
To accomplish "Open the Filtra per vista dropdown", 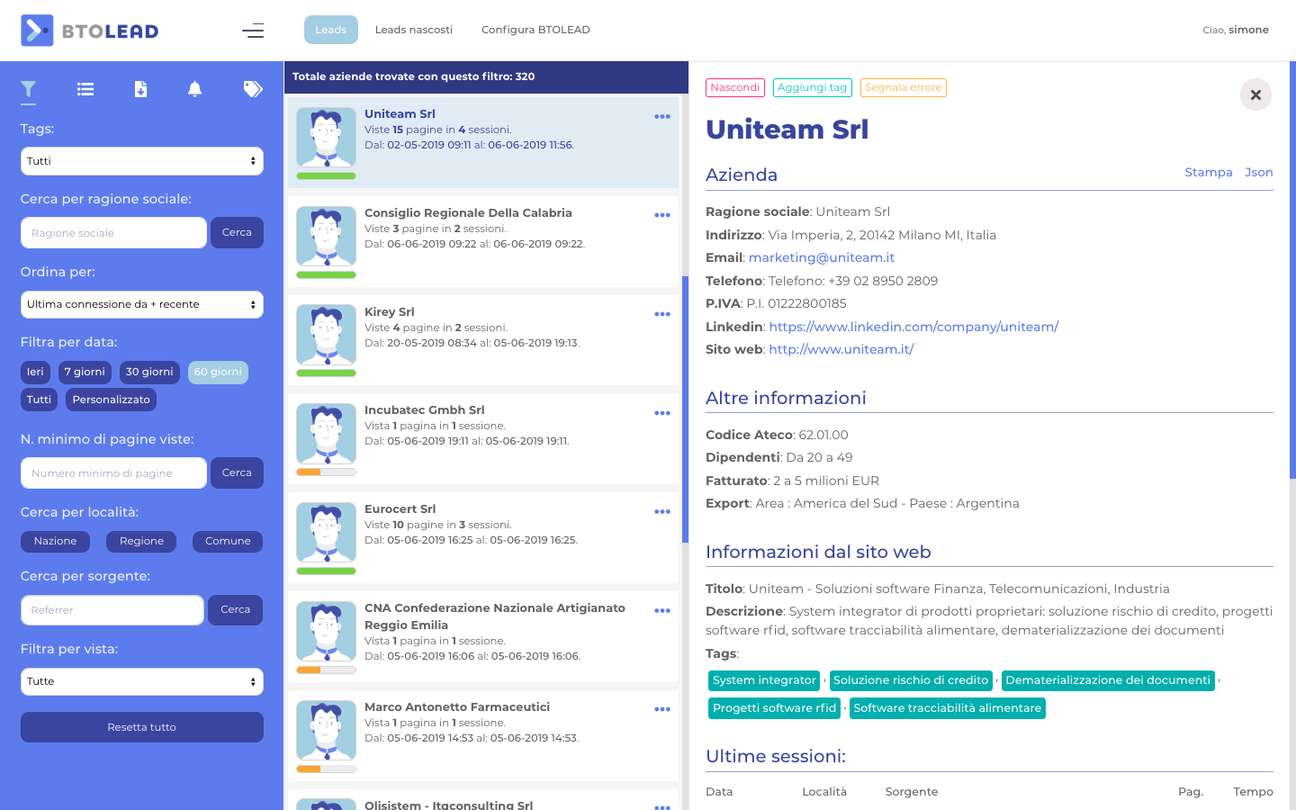I will tap(142, 681).
